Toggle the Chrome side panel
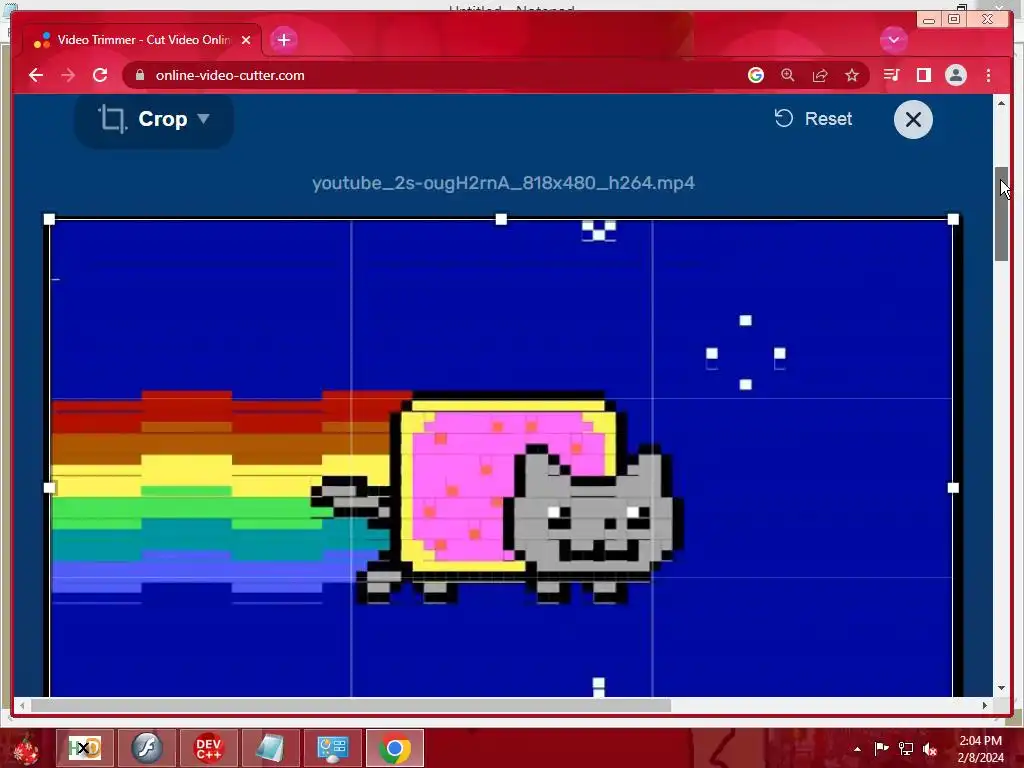The height and width of the screenshot is (768, 1024). (x=923, y=75)
